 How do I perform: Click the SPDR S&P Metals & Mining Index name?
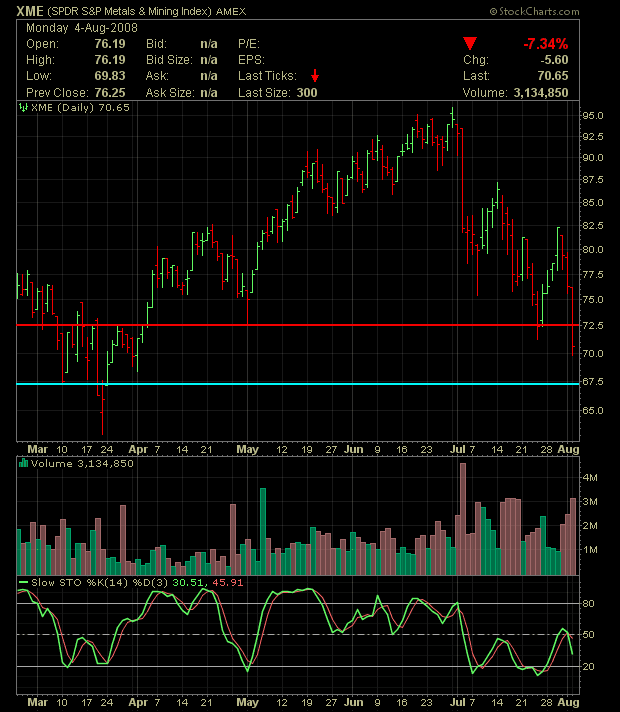[x=129, y=11]
